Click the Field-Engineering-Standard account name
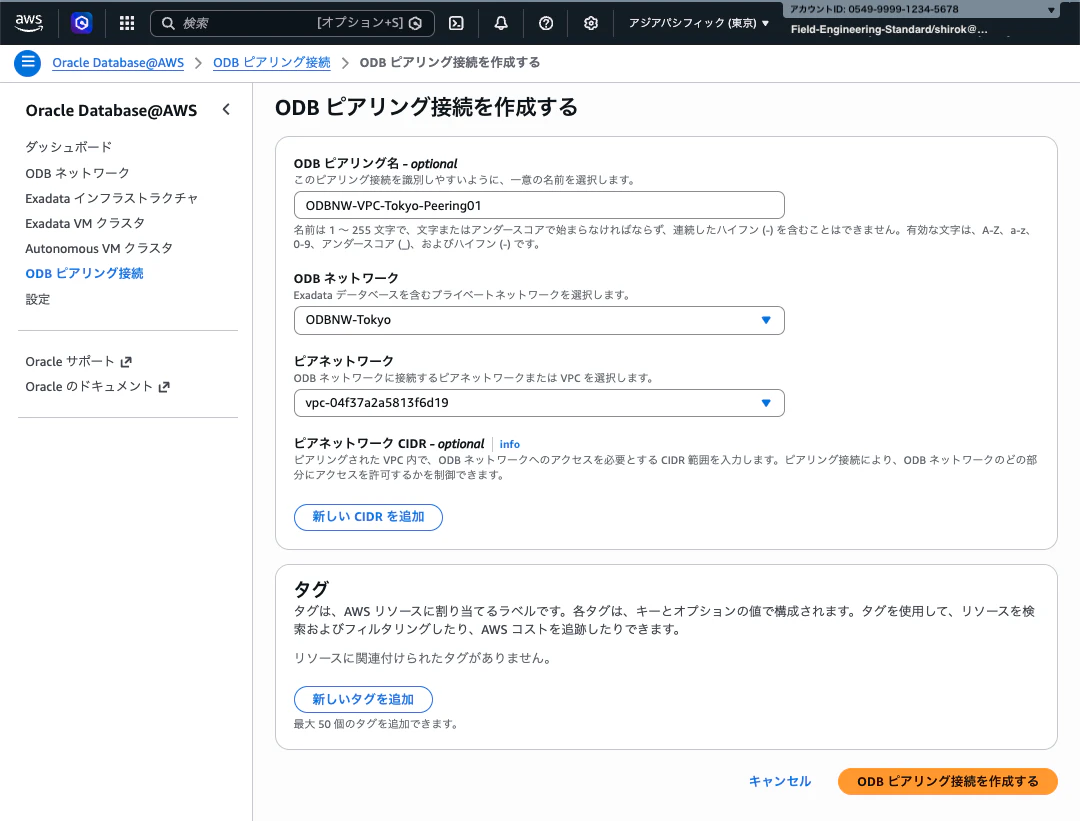This screenshot has width=1080, height=821. tap(889, 29)
